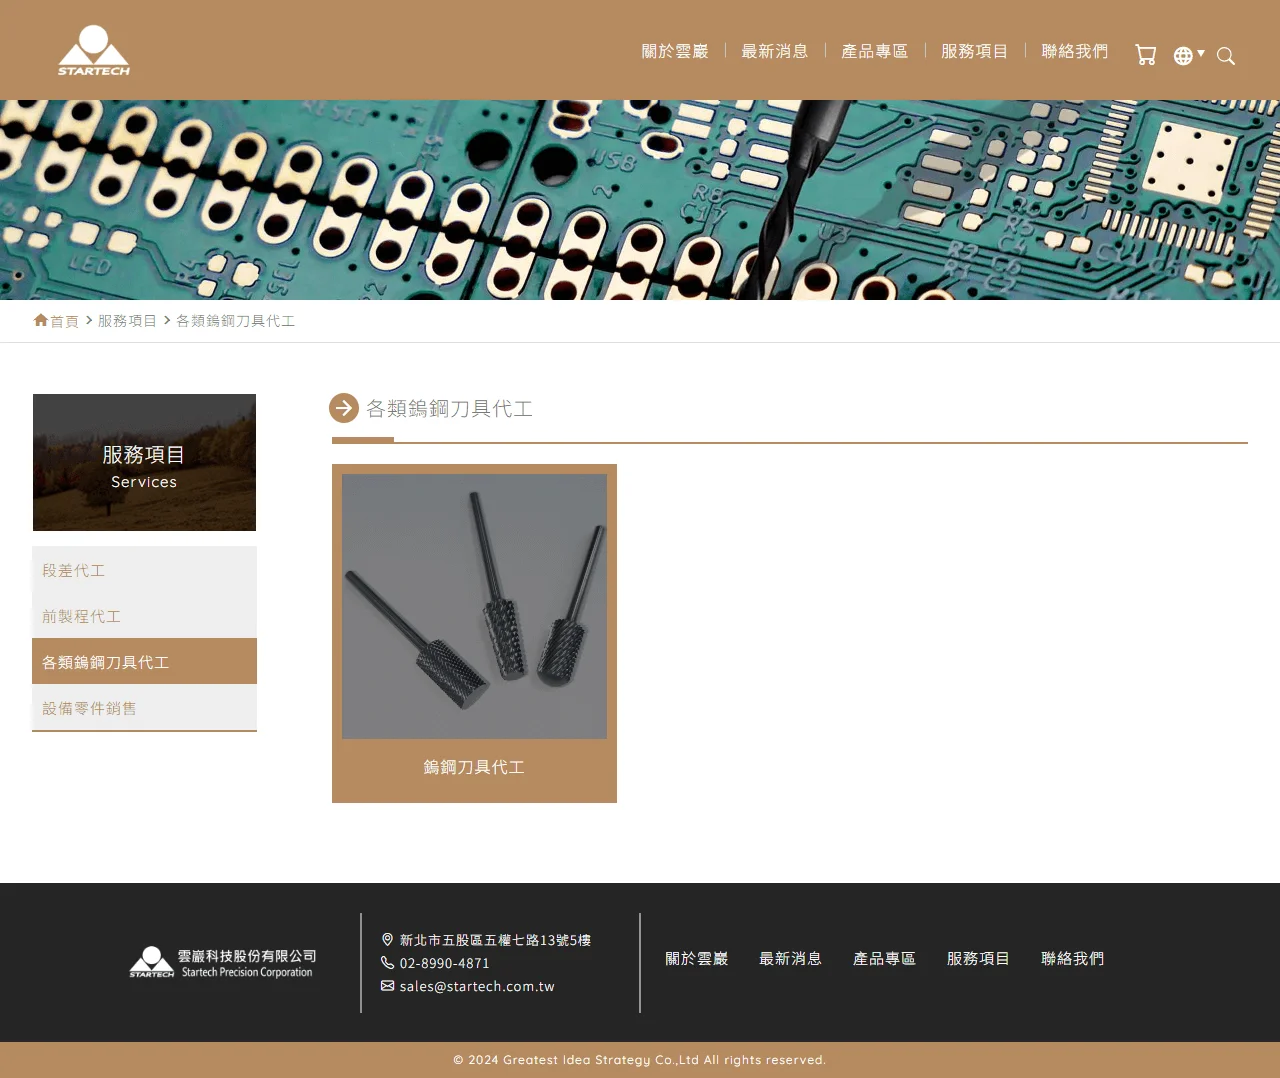Click the 各類鎢鋼刀具代工 breadcrumb entry

pyautogui.click(x=236, y=321)
